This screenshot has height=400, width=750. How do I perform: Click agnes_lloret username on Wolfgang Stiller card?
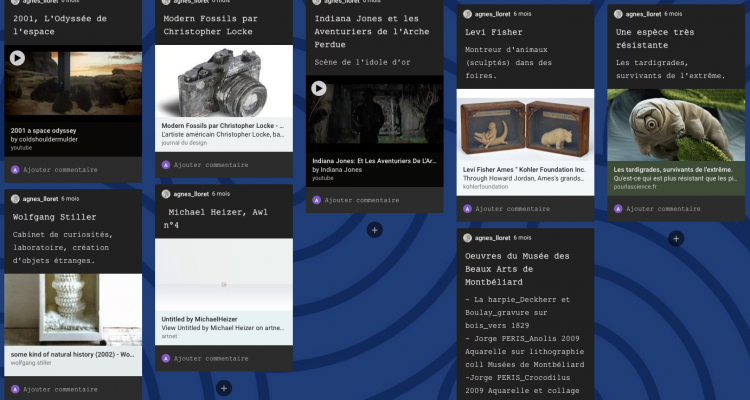point(41,199)
